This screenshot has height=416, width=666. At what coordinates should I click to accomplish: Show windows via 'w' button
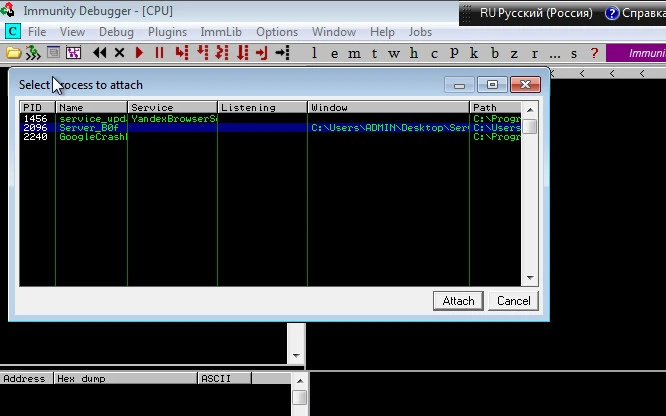[x=394, y=54]
